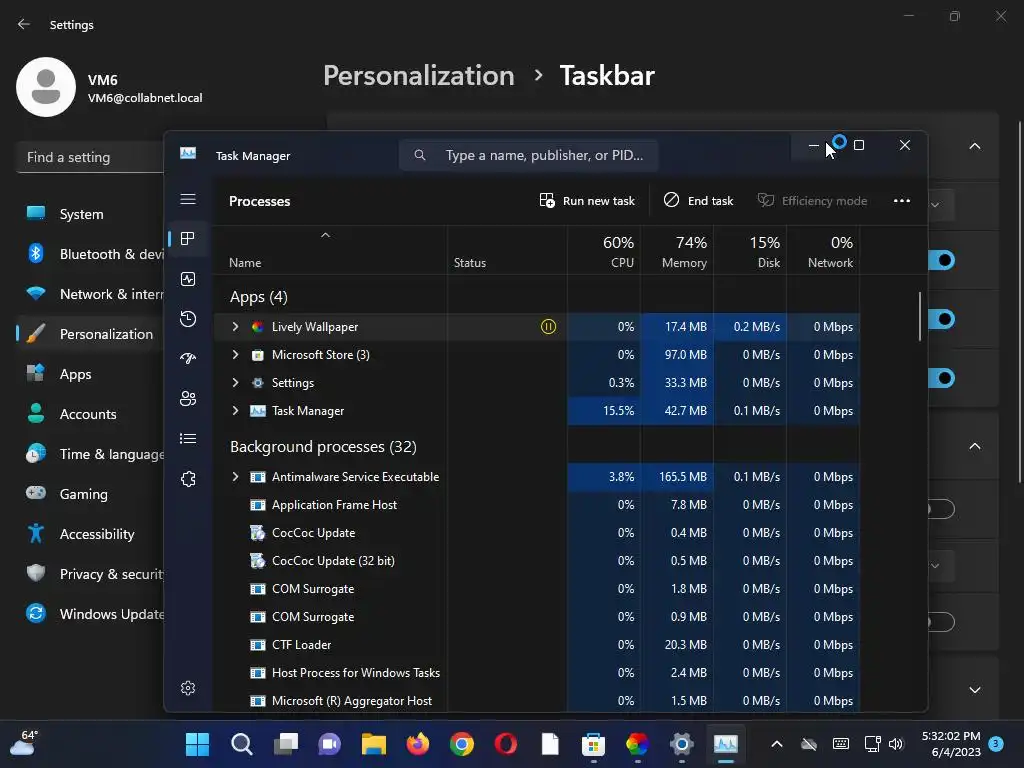
Task: Open weather widget showing 64°
Action: [23, 743]
